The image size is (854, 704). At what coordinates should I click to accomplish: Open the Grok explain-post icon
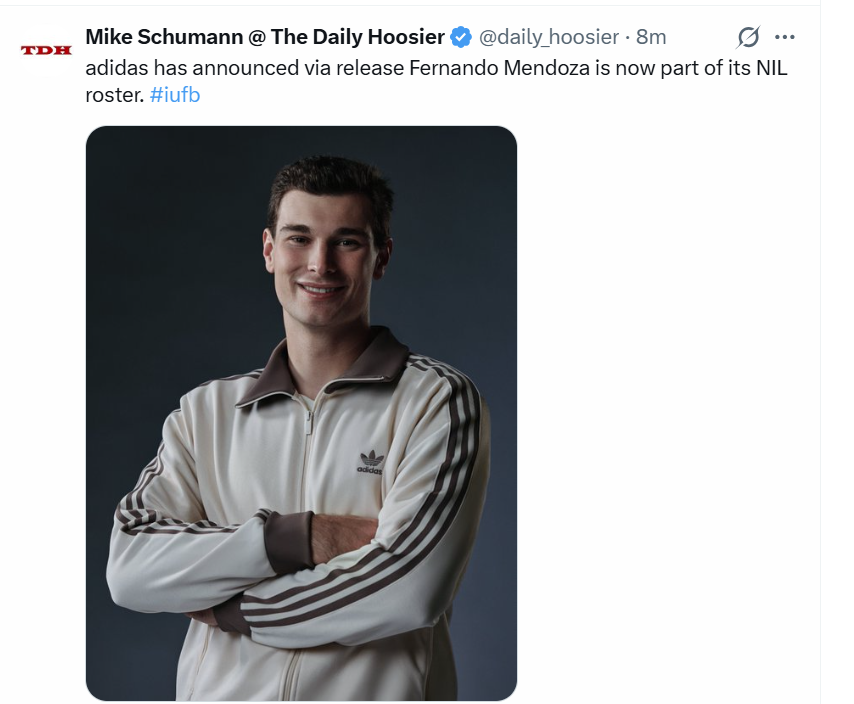click(x=748, y=38)
